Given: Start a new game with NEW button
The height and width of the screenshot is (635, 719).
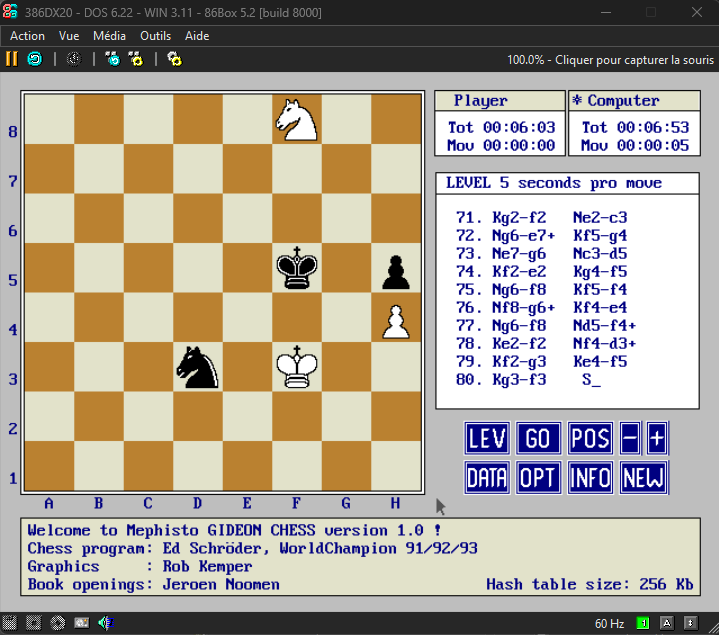Looking at the screenshot, I should pos(643,478).
